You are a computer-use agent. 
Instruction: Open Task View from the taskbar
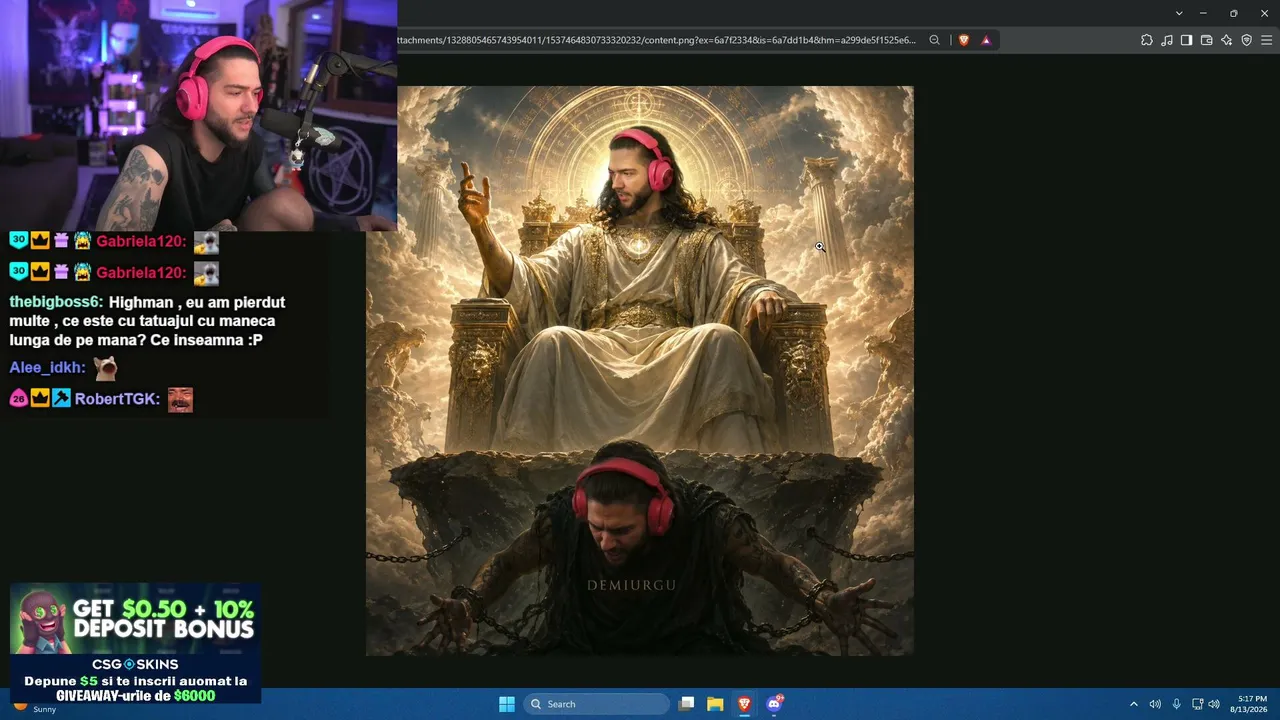click(686, 704)
